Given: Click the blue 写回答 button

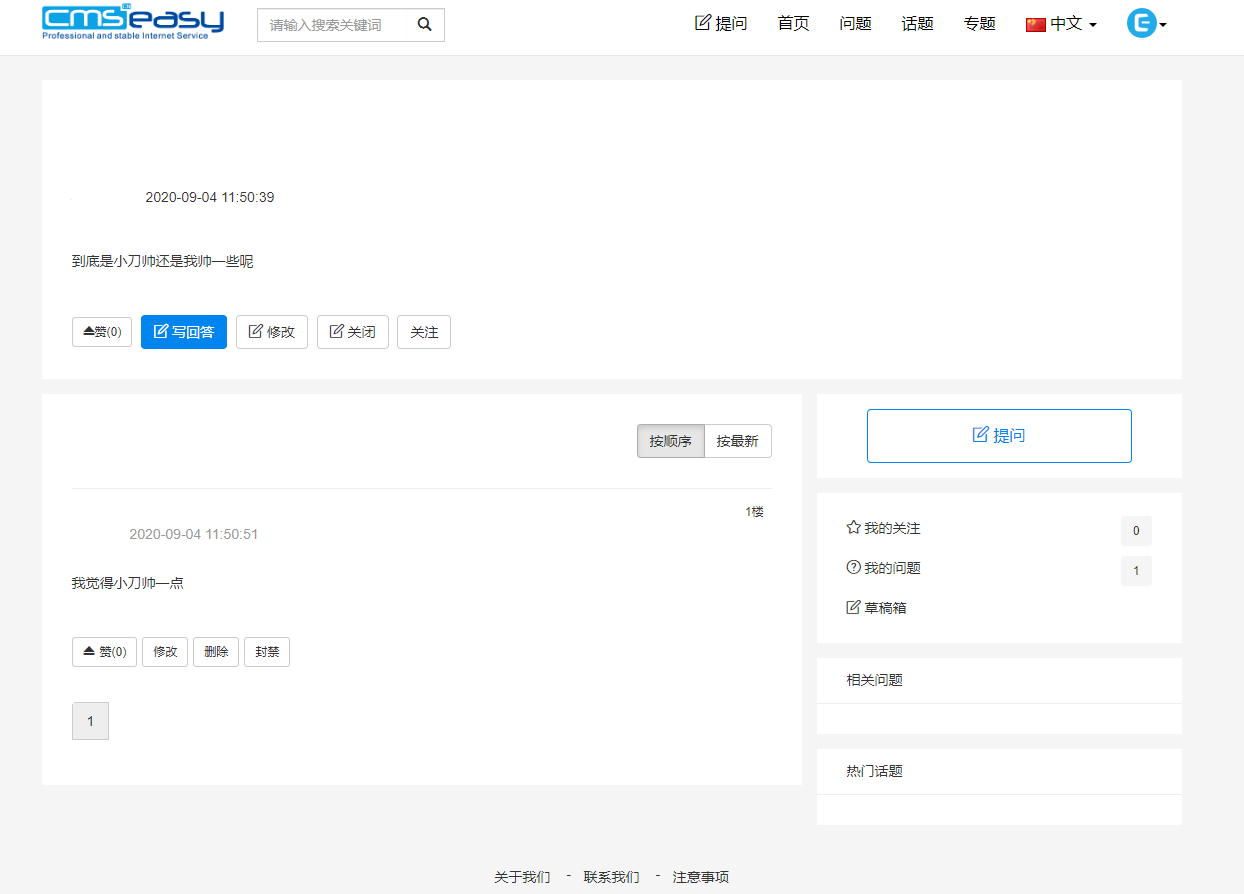Looking at the screenshot, I should pos(184,332).
